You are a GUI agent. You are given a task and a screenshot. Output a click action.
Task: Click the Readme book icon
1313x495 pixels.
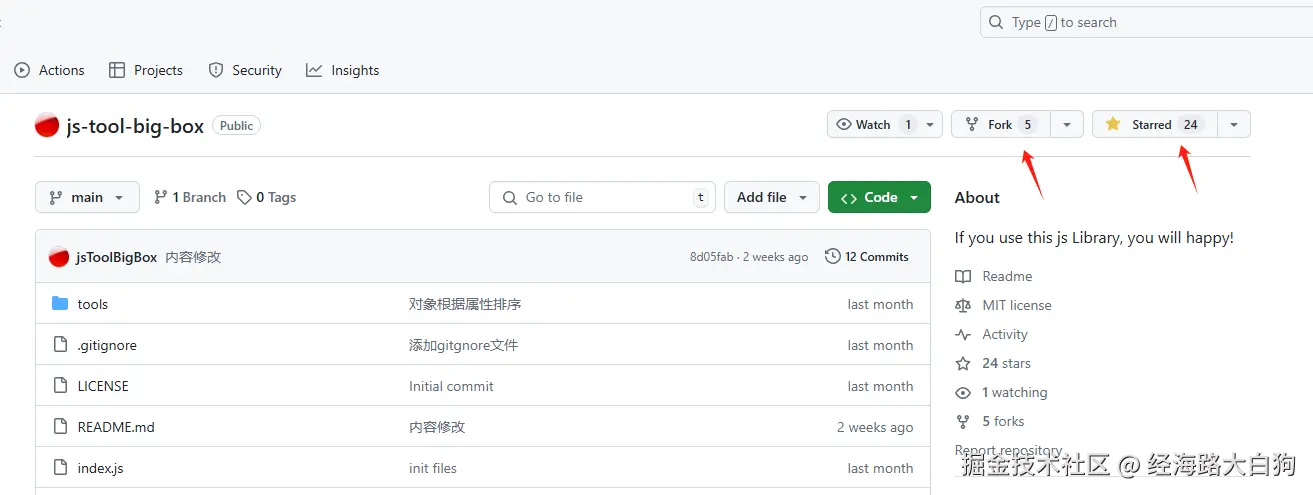pos(963,276)
